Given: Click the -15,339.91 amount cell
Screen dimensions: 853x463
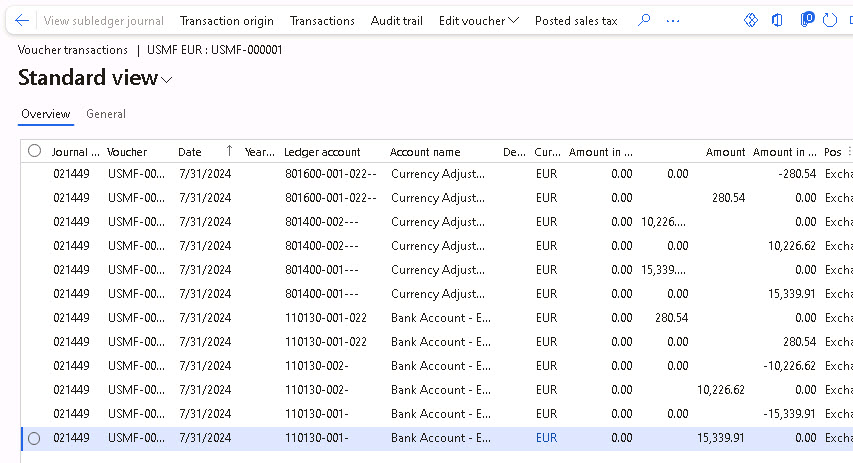Looking at the screenshot, I should tap(789, 414).
